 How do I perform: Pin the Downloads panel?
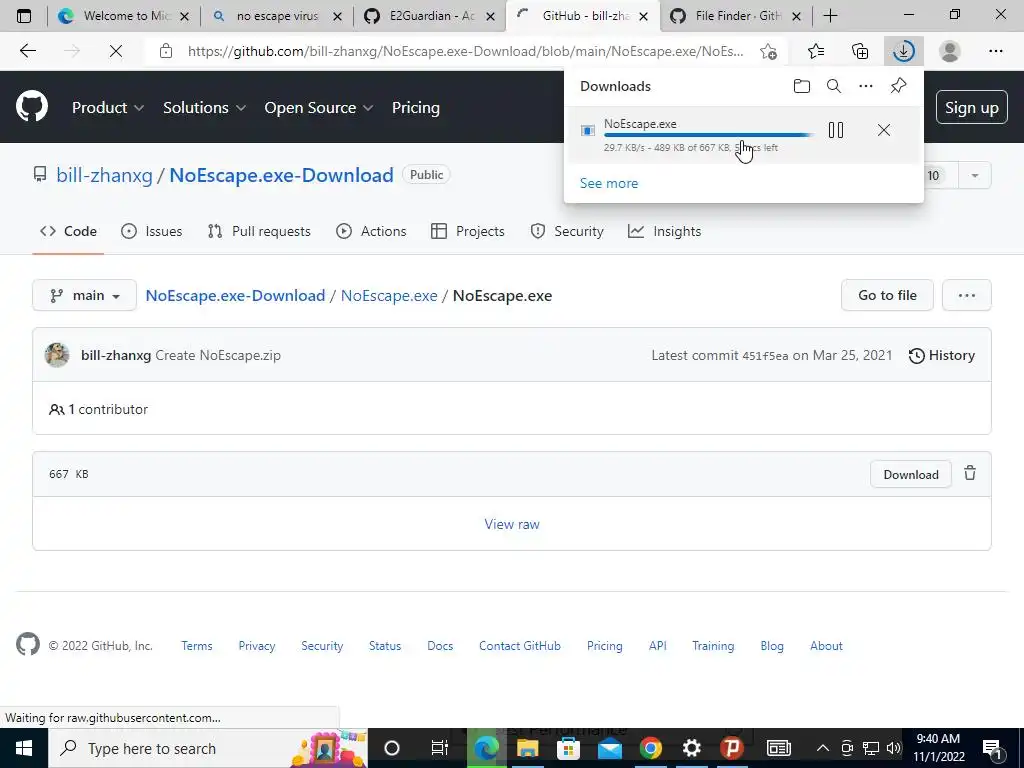point(898,86)
